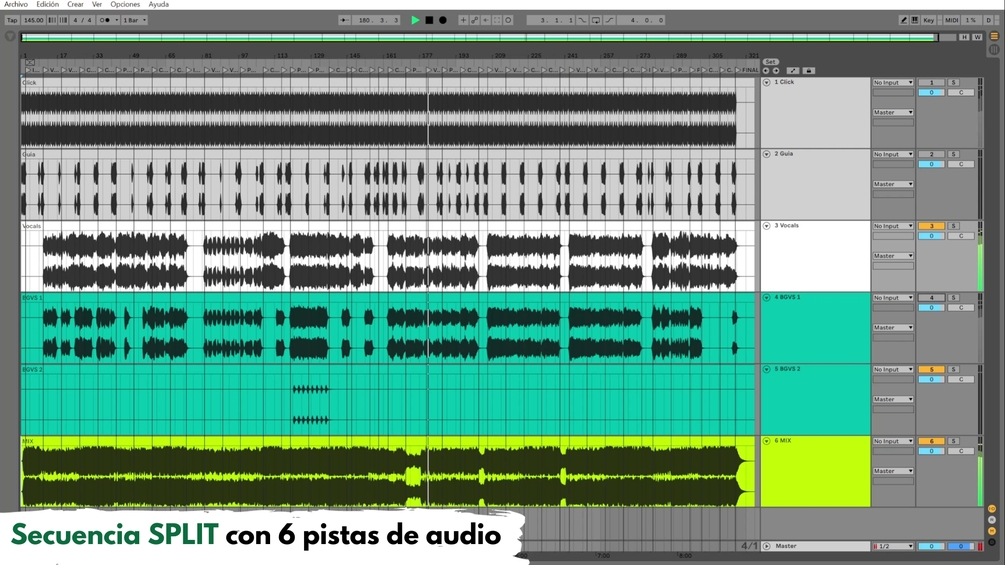Viewport: 1005px width, 565px height.
Task: Toggle the Mixer section show button
Action: 992,531
